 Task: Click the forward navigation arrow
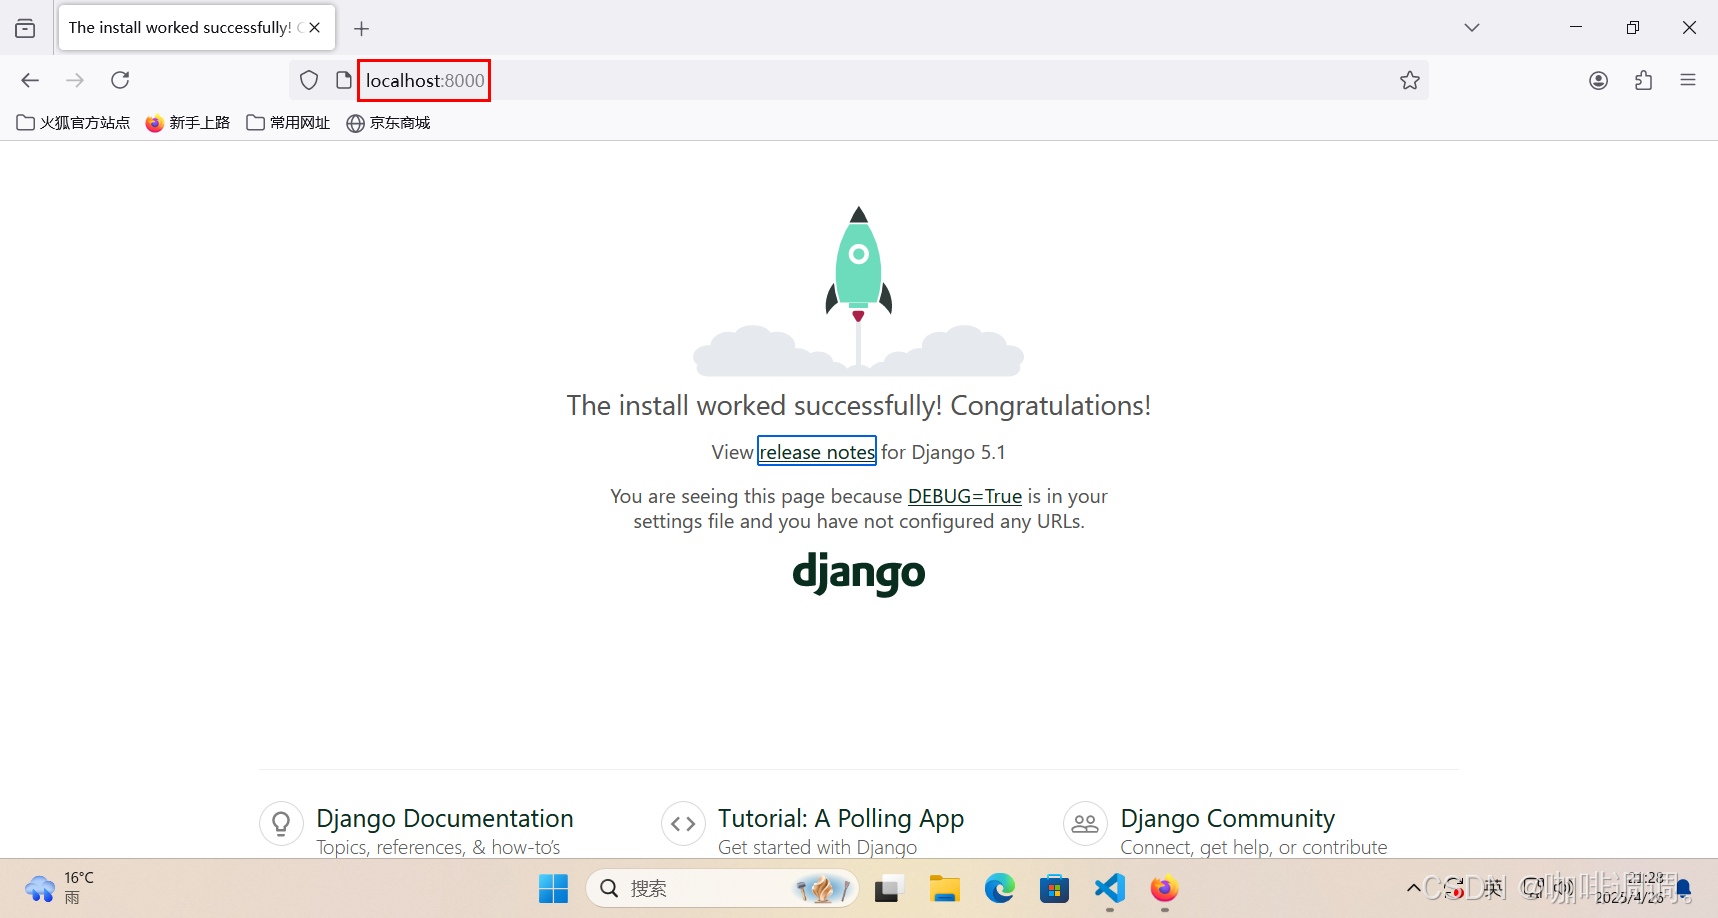75,80
